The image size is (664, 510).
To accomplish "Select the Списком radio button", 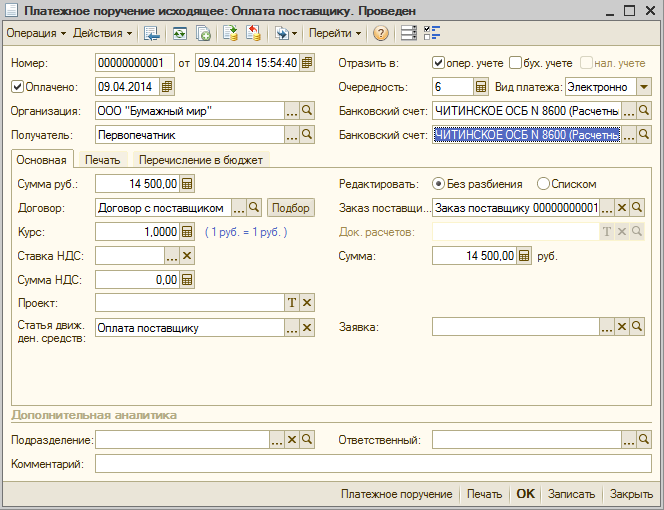I will pyautogui.click(x=543, y=184).
